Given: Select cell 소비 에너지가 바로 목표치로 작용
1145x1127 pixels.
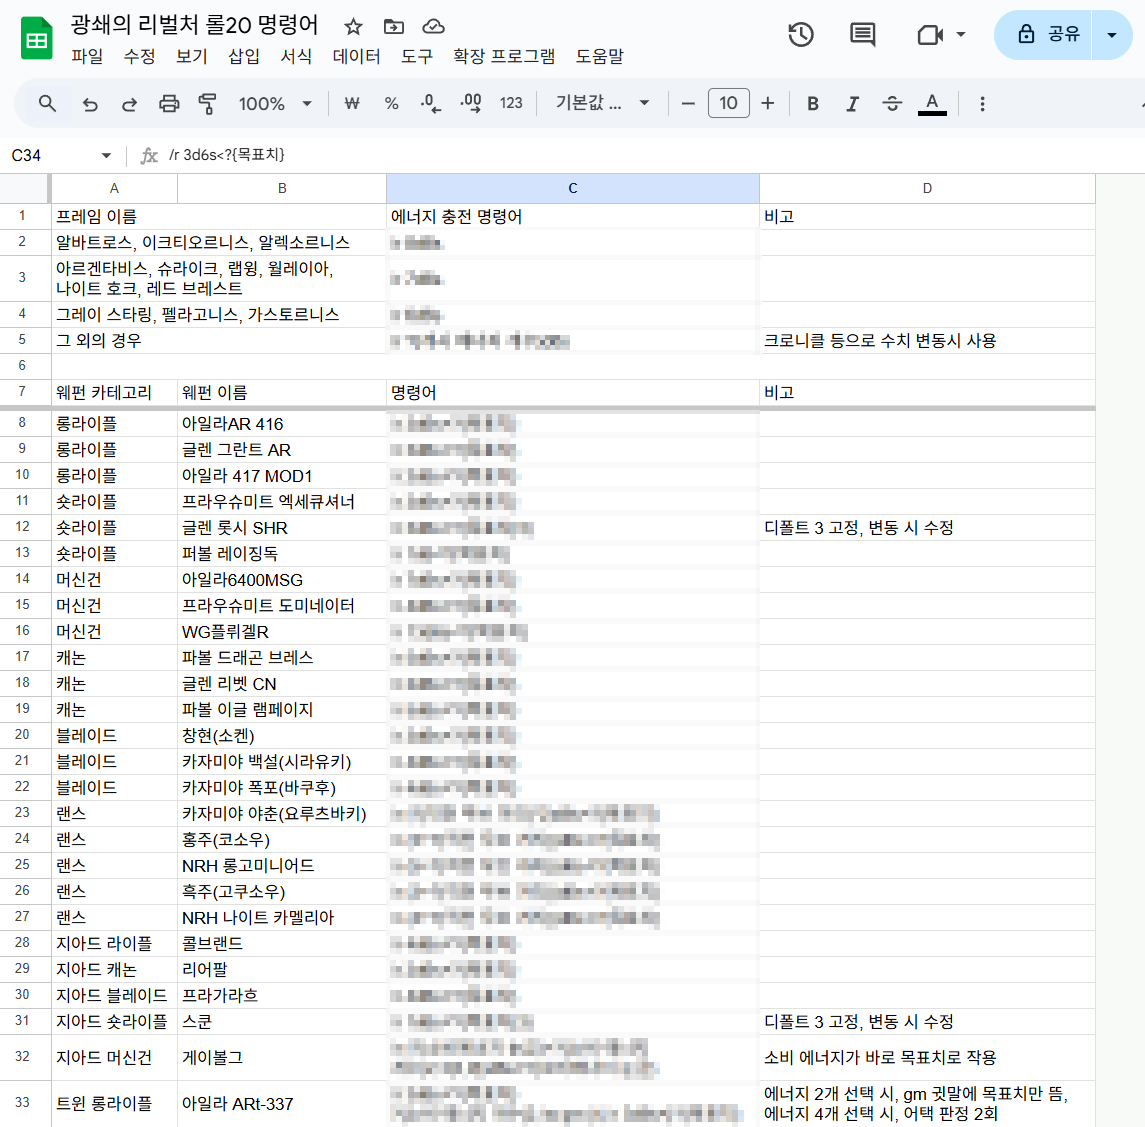Looking at the screenshot, I should (x=927, y=1057).
